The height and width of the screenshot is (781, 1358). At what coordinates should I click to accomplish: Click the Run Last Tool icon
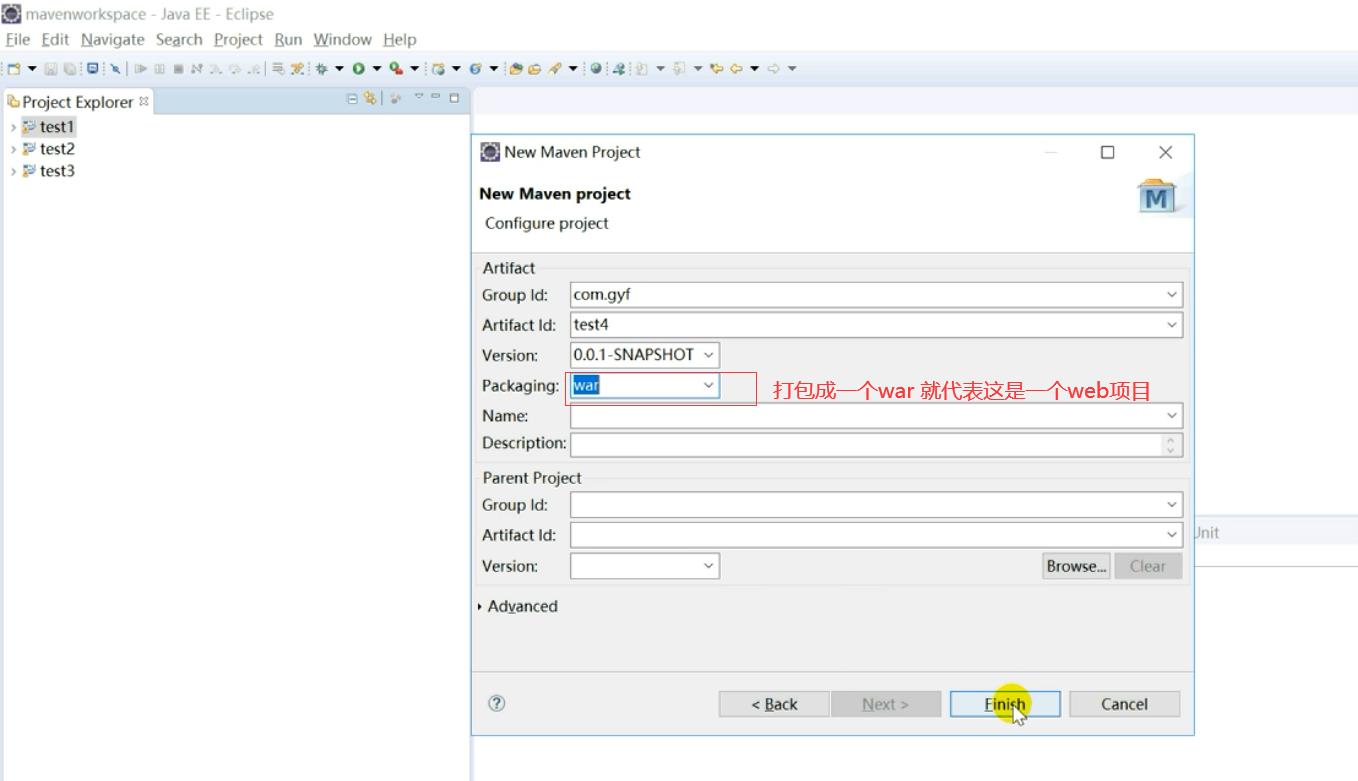pos(396,69)
